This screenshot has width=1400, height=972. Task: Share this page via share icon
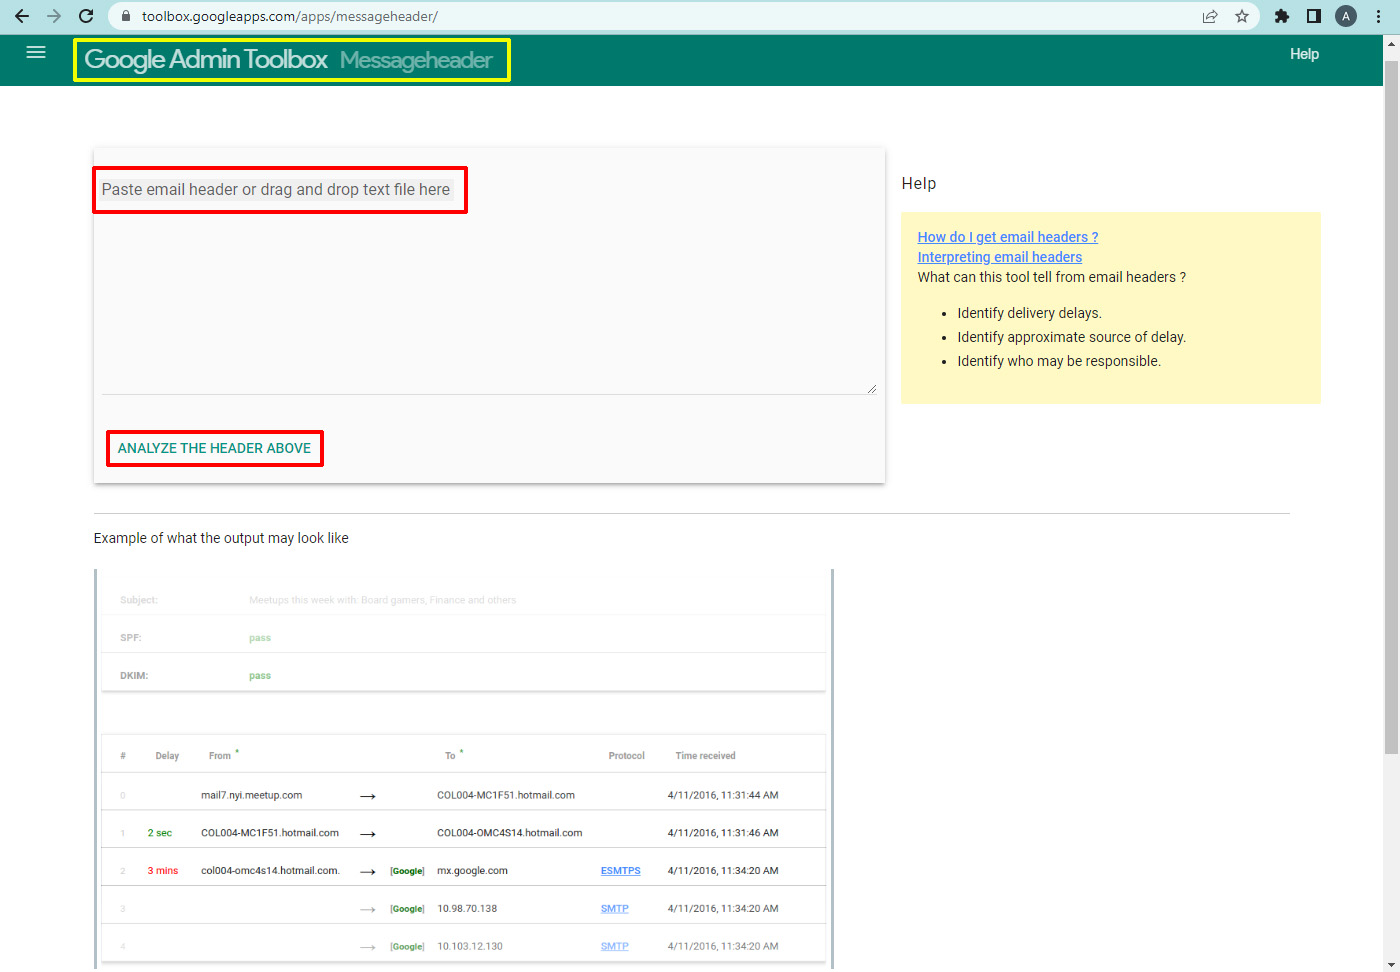coord(1210,16)
